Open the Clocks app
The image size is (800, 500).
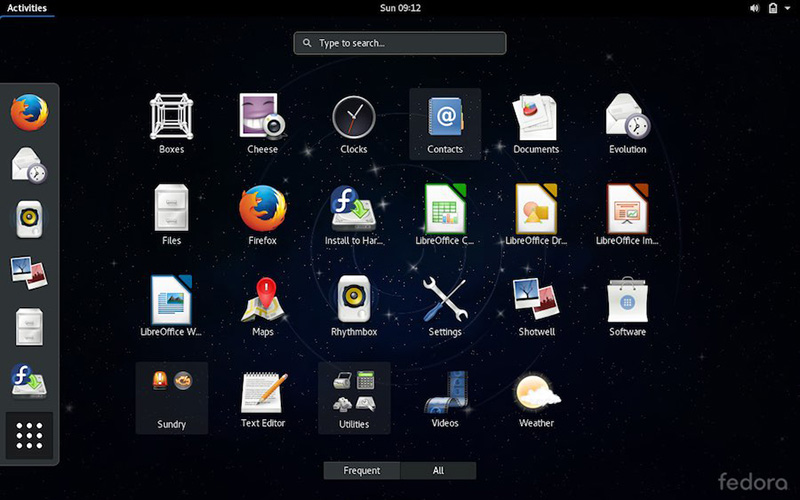coord(354,124)
